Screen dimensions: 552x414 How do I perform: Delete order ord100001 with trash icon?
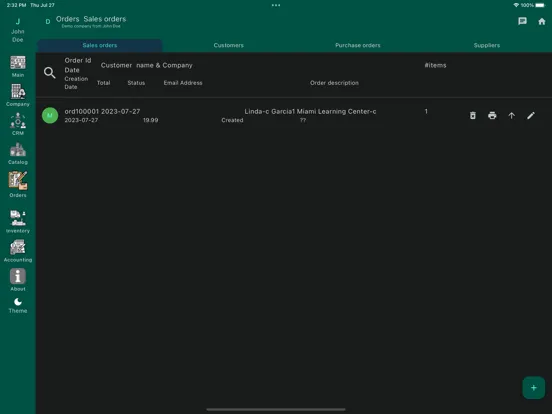(473, 115)
